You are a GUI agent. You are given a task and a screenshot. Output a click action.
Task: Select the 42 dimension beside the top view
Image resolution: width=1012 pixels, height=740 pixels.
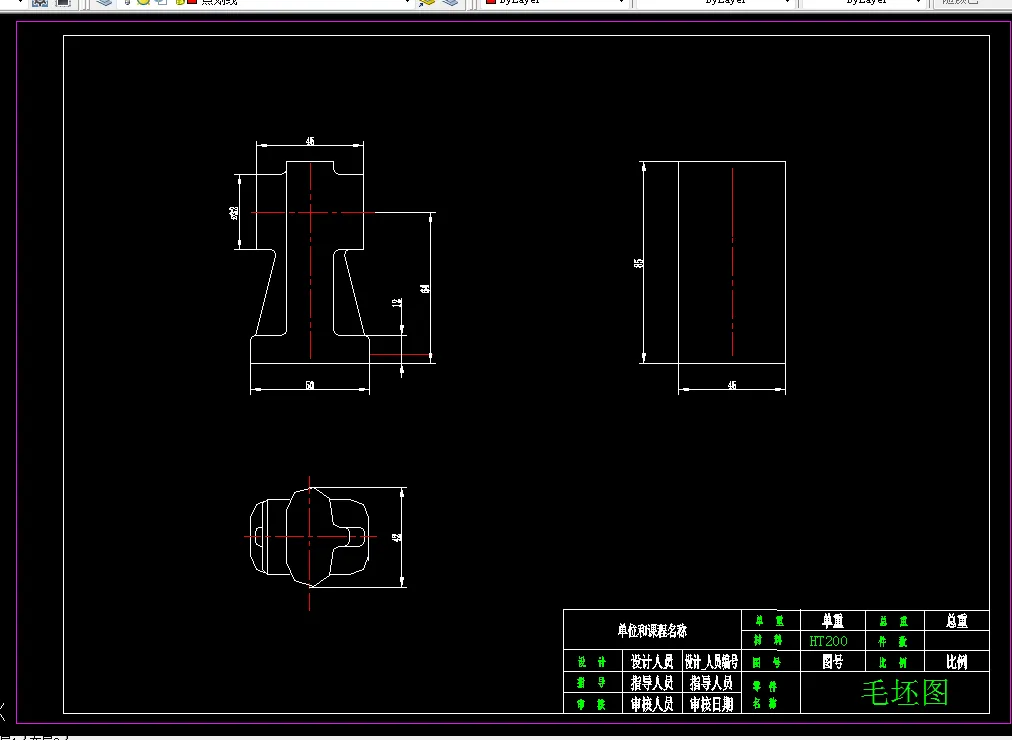pos(397,537)
